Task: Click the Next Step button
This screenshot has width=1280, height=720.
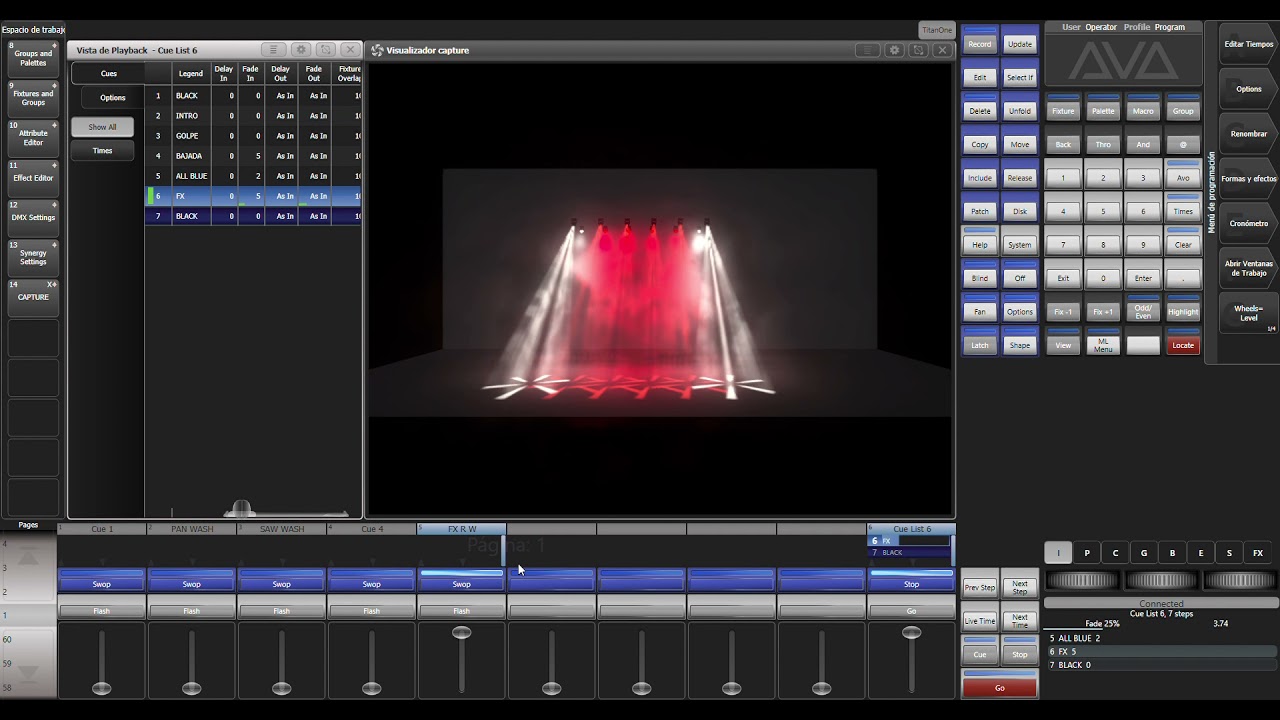Action: tap(1020, 585)
